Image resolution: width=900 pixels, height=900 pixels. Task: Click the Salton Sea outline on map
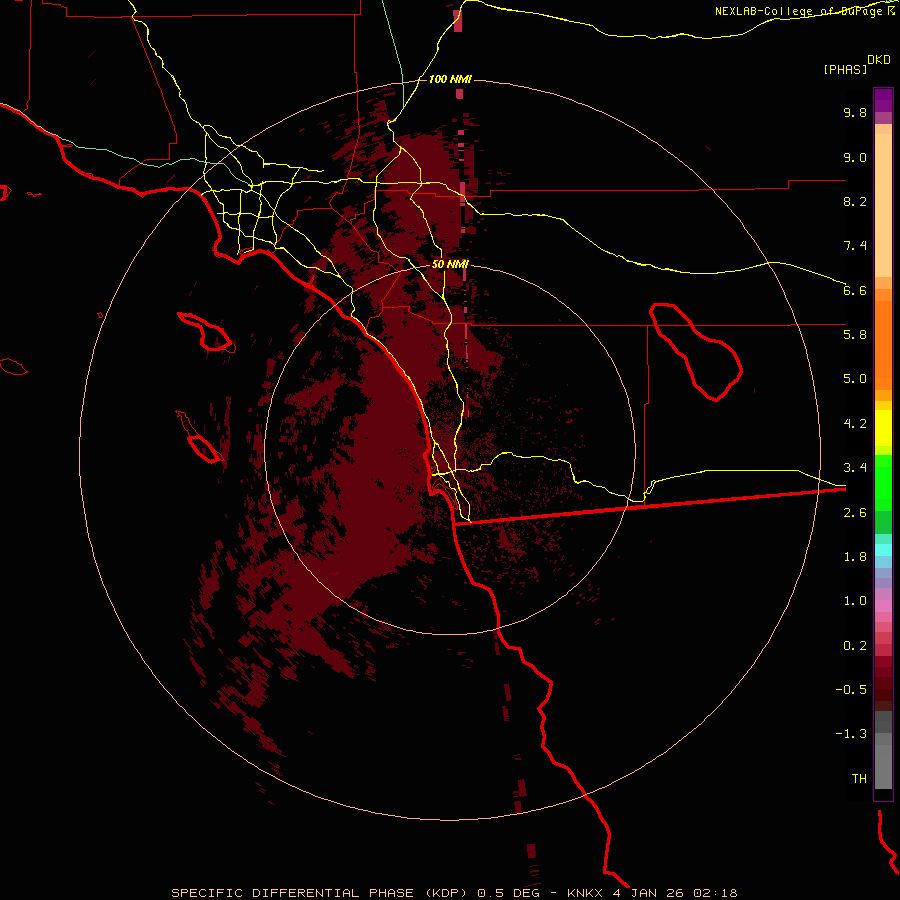pyautogui.click(x=696, y=351)
